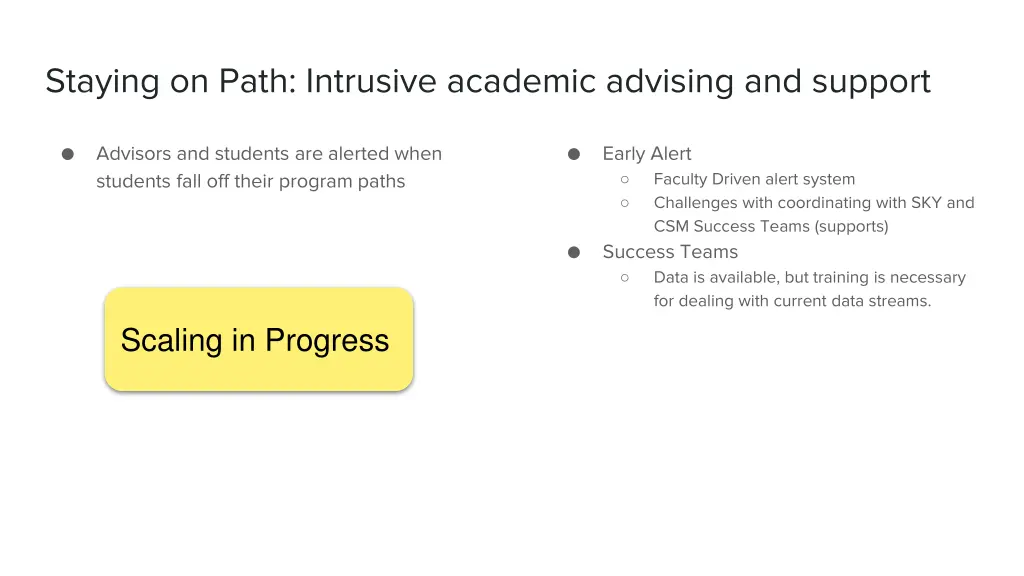Image resolution: width=1024 pixels, height=576 pixels.
Task: Select hollow bullet before Data is available
Action: click(624, 277)
